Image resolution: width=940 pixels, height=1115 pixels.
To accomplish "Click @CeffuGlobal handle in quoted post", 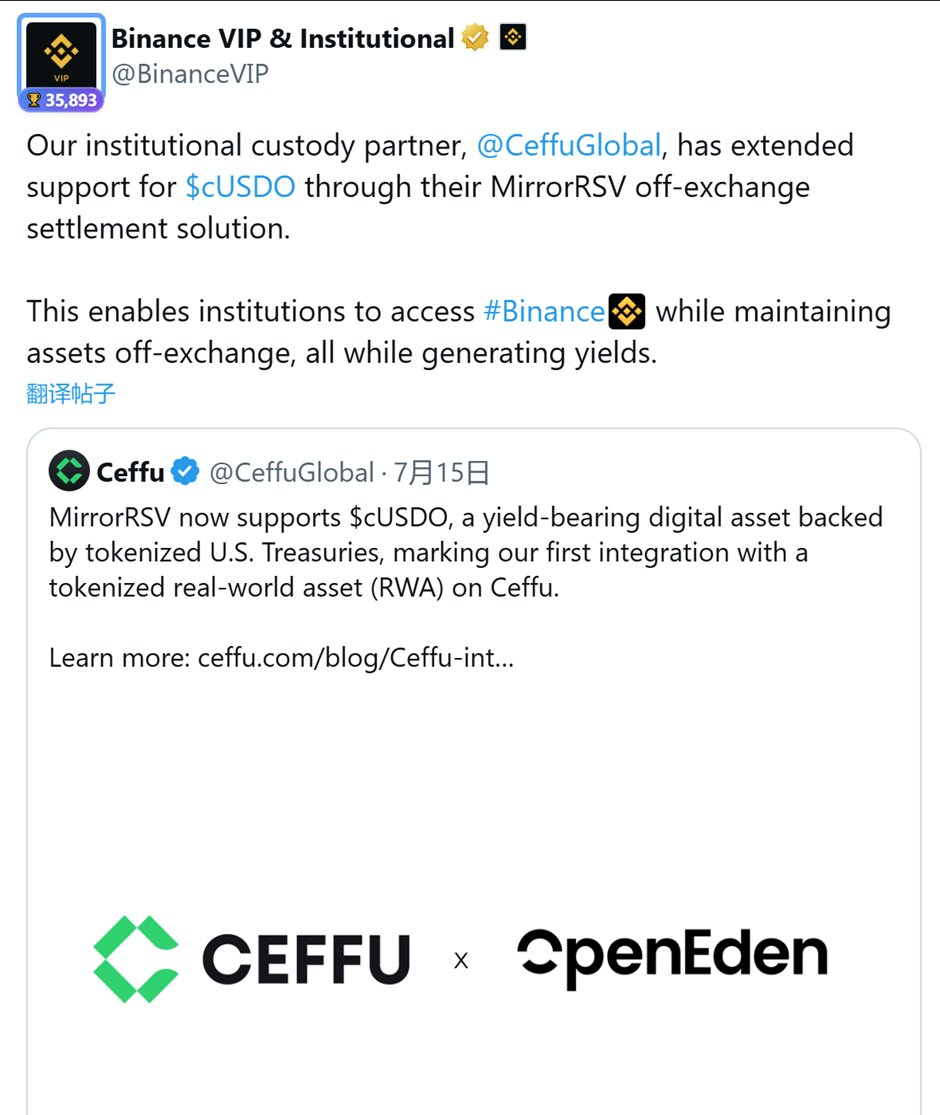I will point(291,472).
